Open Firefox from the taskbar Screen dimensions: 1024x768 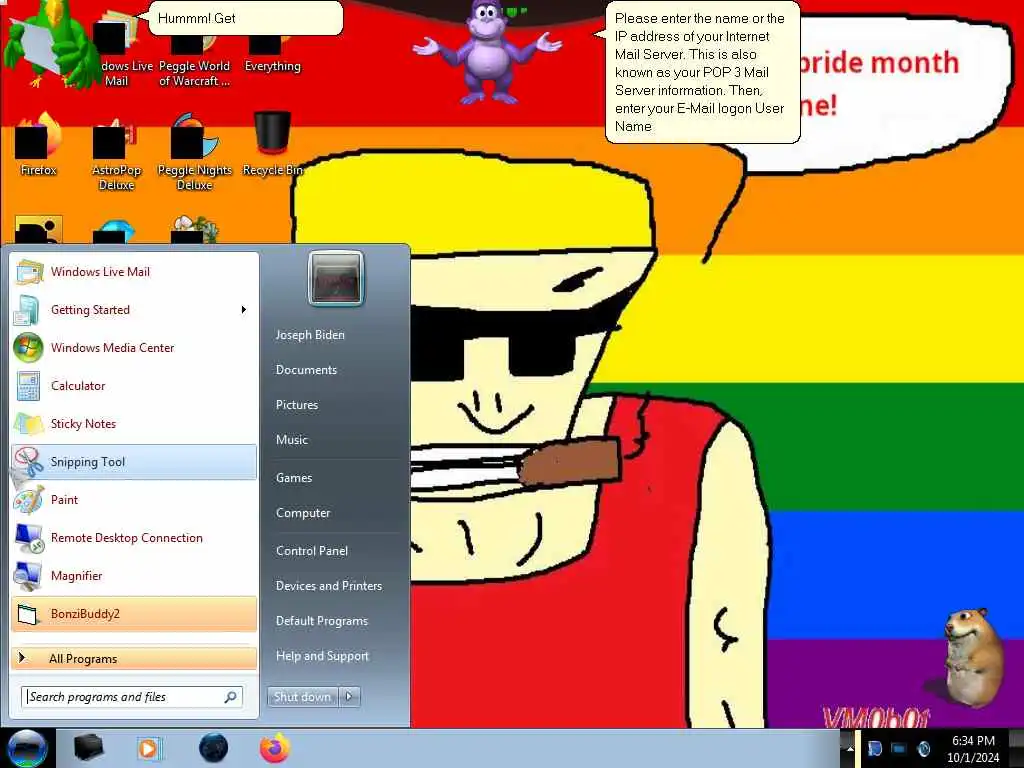(x=275, y=748)
